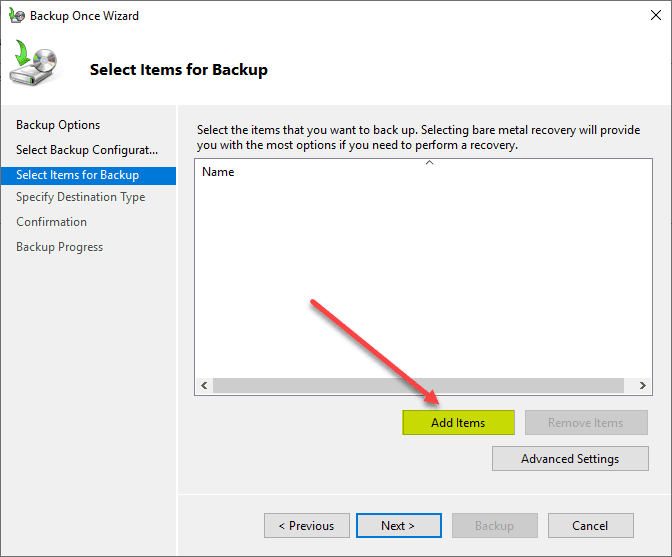Select the Confirmation step in sidebar
Screen dimensions: 672x557
click(51, 222)
